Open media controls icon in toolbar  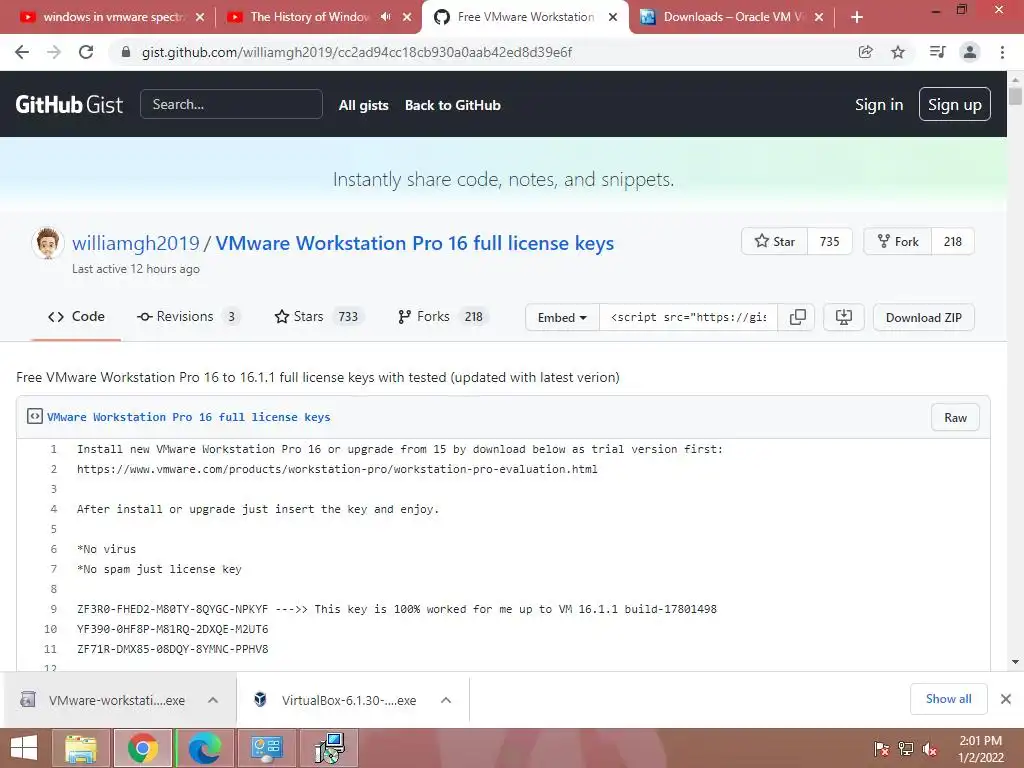coord(937,52)
